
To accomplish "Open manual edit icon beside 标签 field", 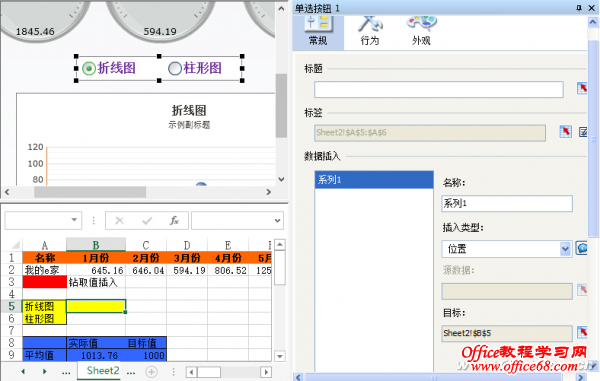I will coord(583,132).
